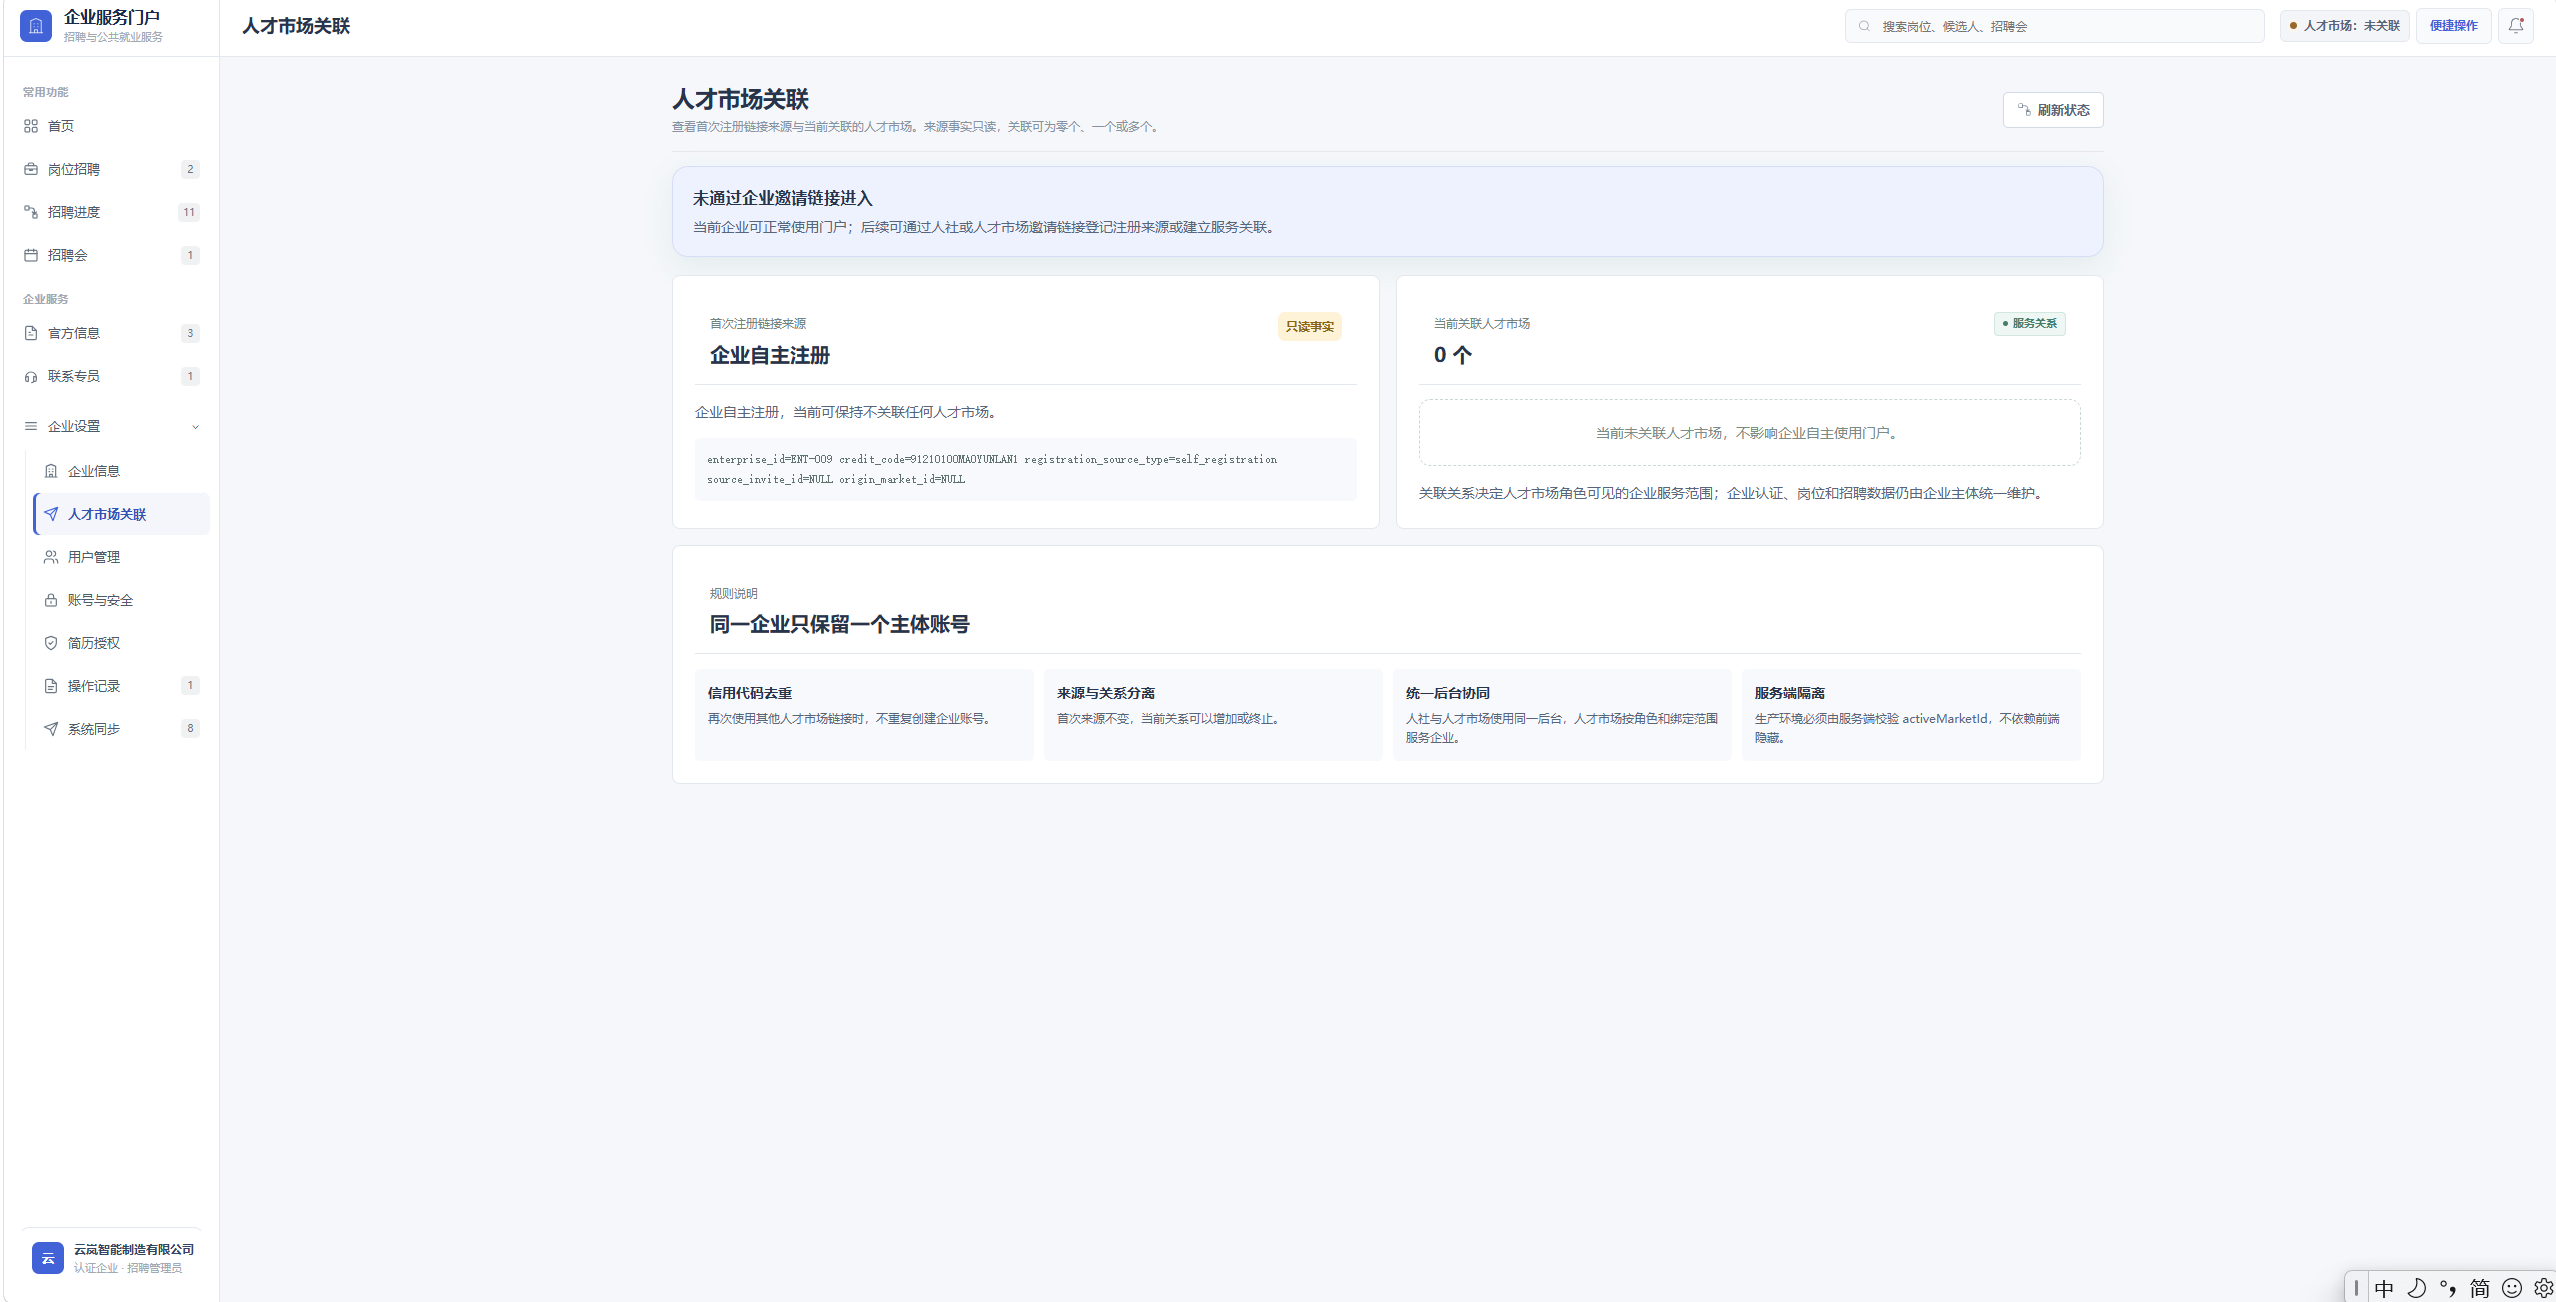
Task: Go to 岗位招聘 menu item
Action: click(x=111, y=169)
